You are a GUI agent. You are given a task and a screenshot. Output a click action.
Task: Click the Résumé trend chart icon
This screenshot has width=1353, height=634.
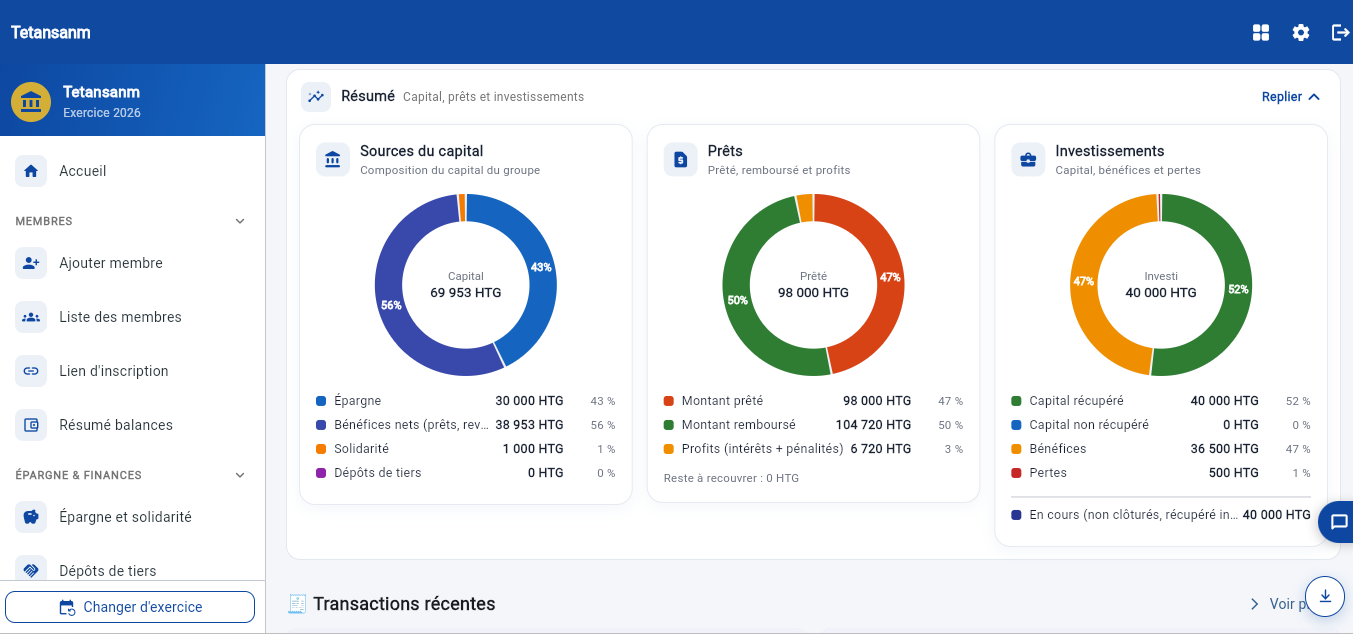(316, 97)
